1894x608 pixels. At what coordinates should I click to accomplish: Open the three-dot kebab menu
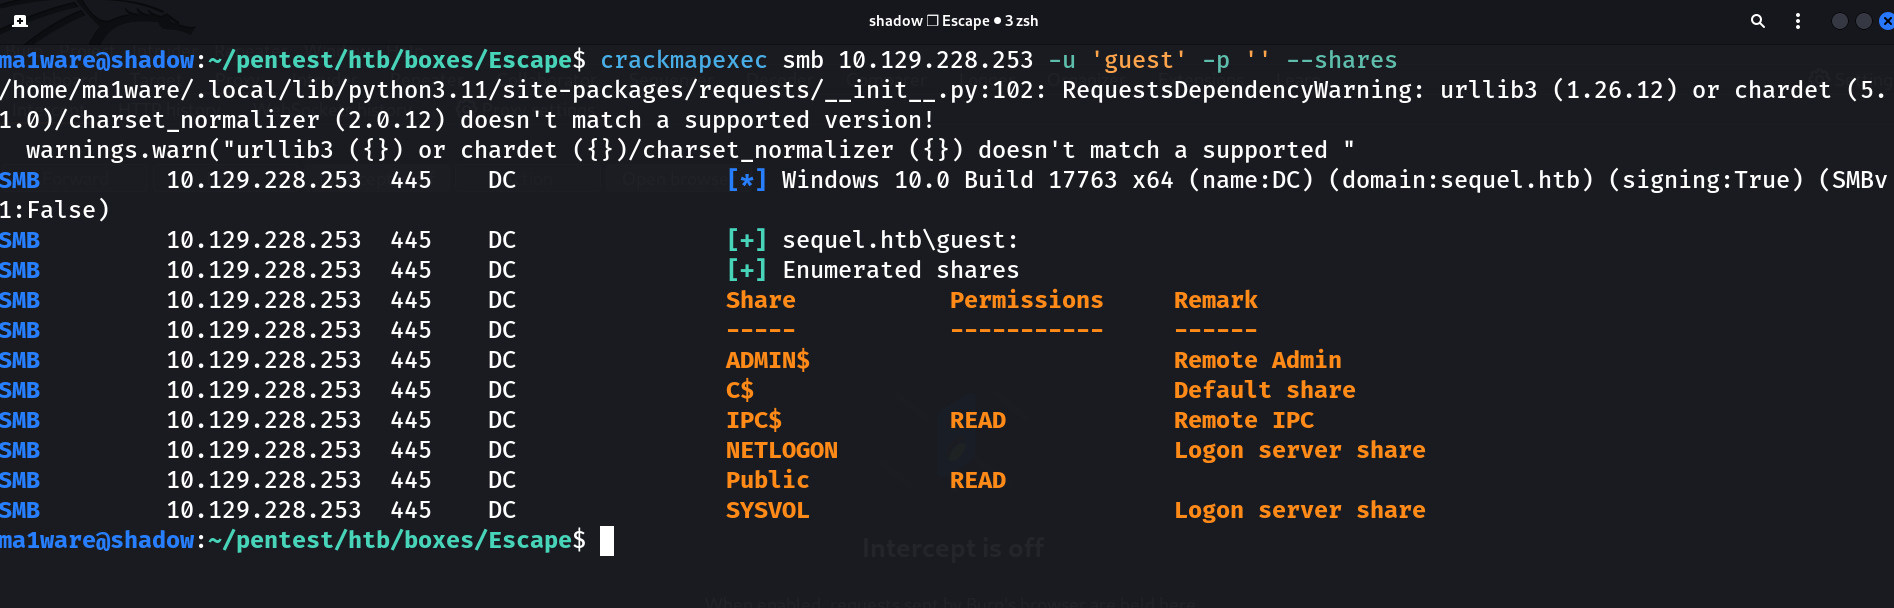tap(1798, 21)
